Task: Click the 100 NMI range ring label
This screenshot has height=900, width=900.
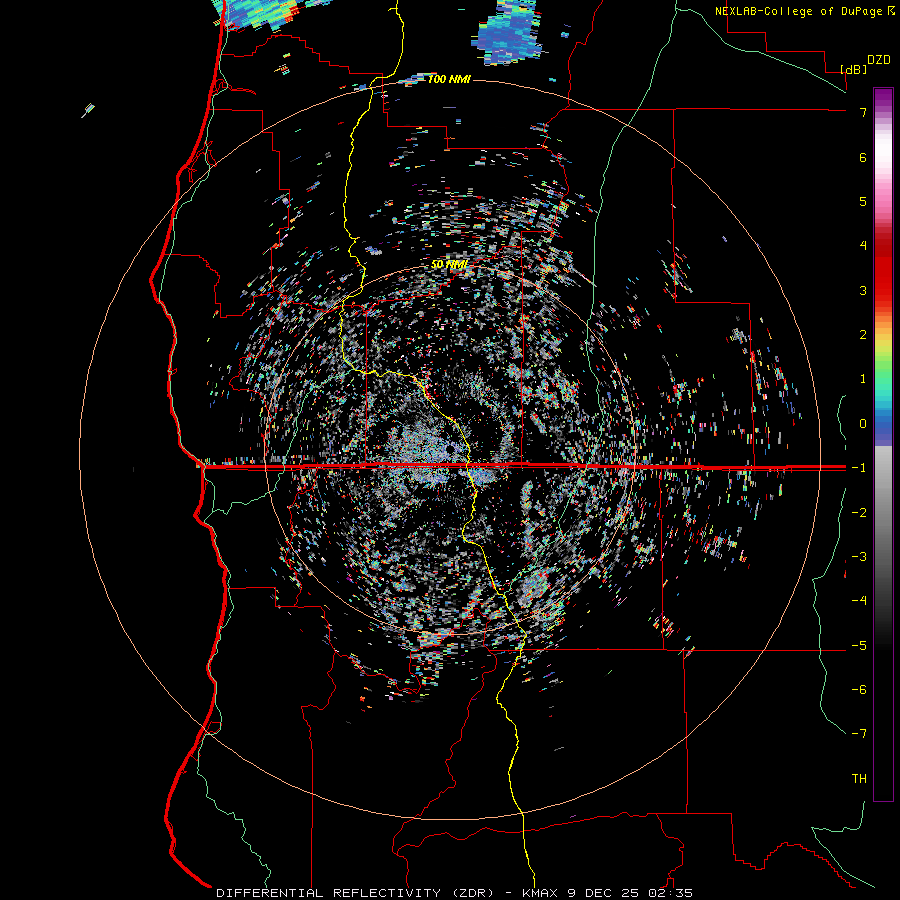Action: [449, 79]
